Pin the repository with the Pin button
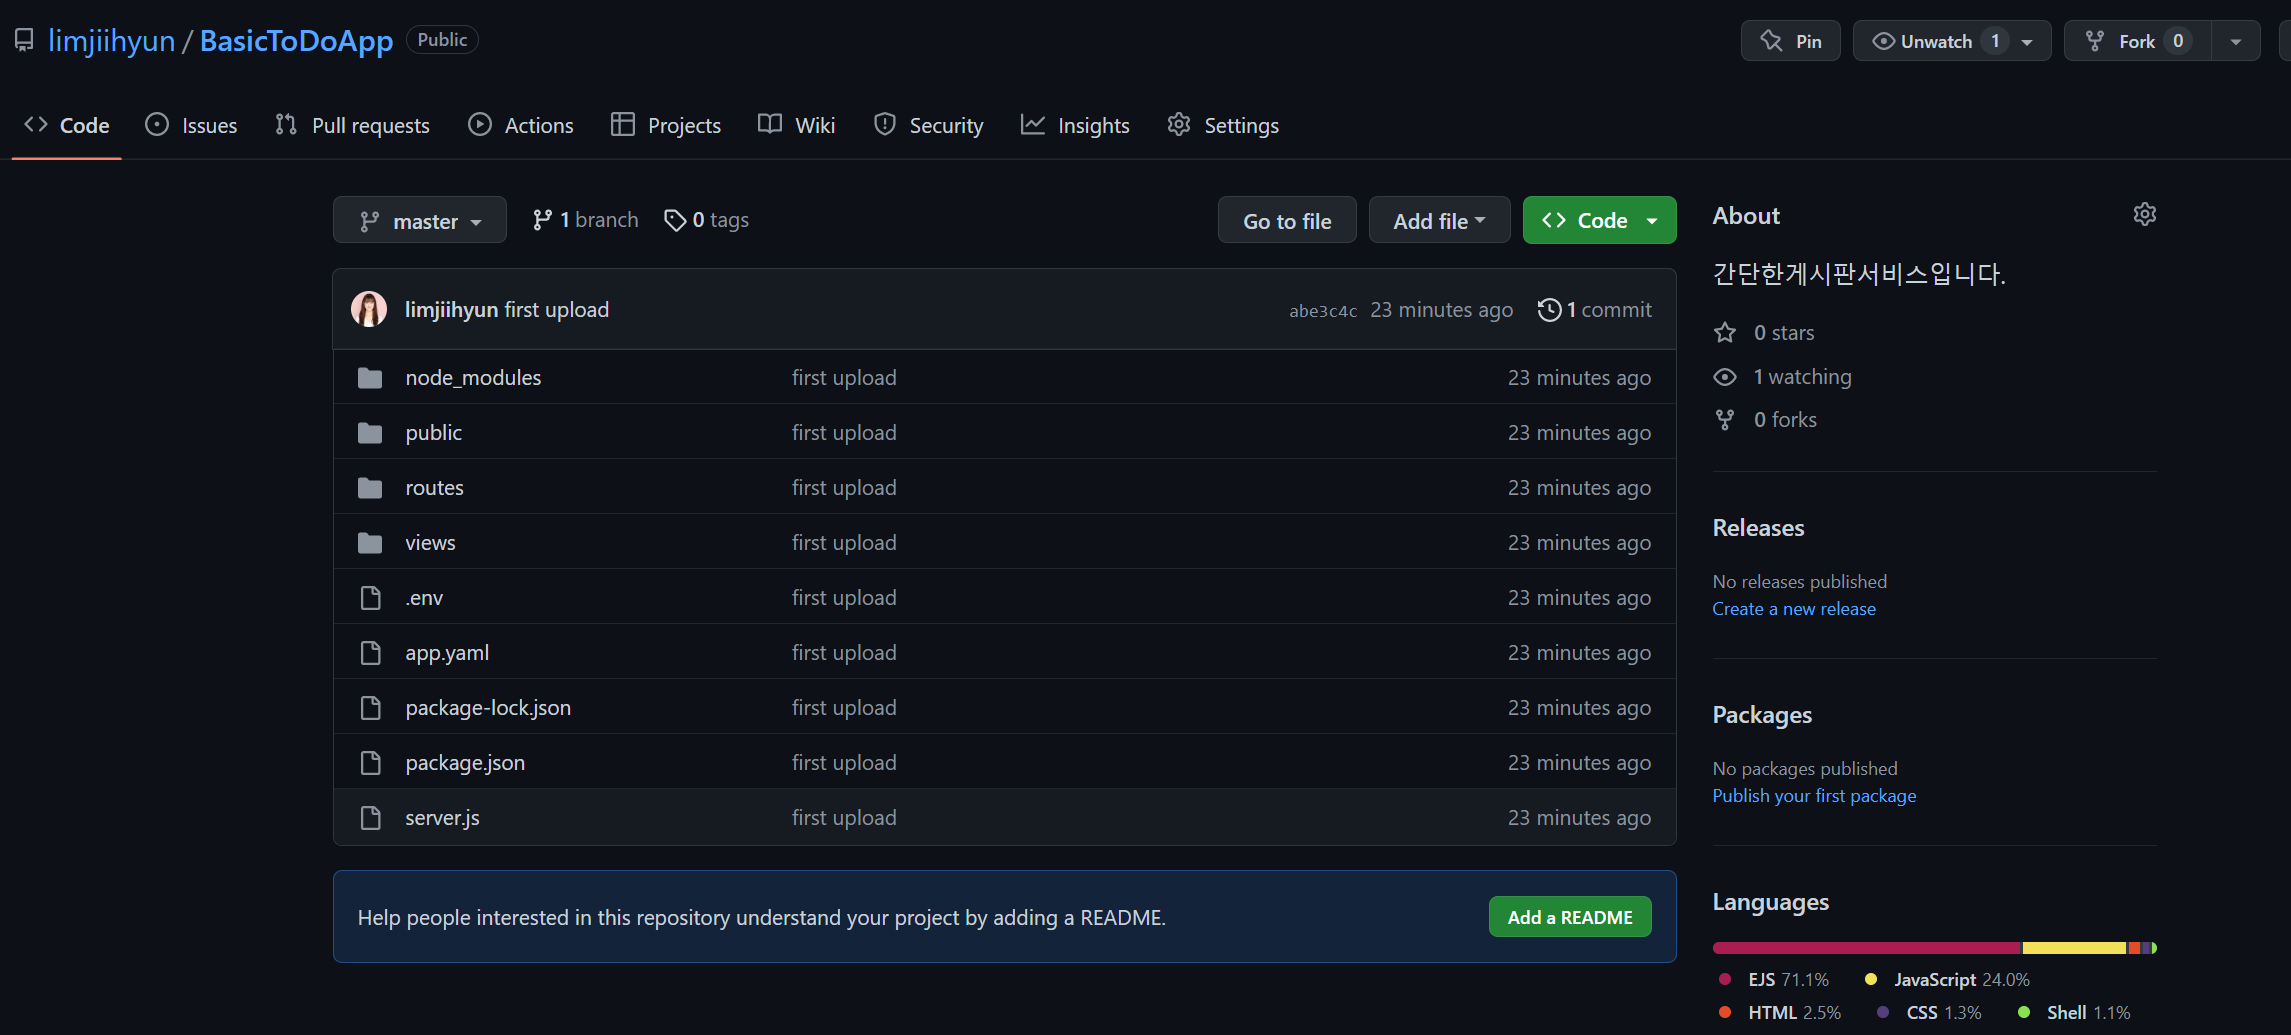The width and height of the screenshot is (2291, 1035). click(x=1790, y=41)
